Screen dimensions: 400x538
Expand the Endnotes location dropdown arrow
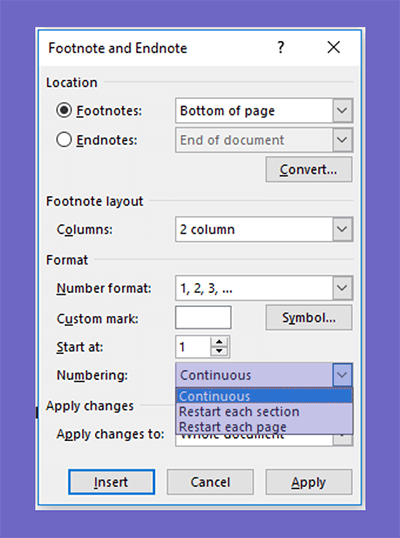click(x=342, y=140)
